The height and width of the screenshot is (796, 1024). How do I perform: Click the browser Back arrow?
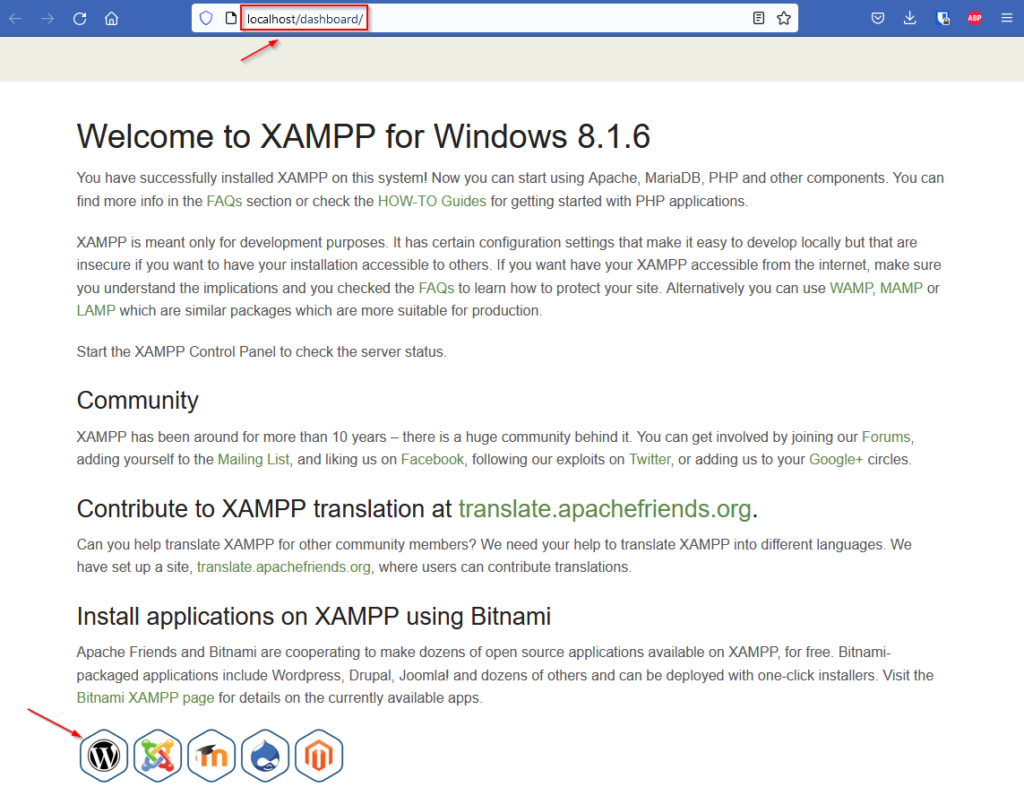coord(16,18)
